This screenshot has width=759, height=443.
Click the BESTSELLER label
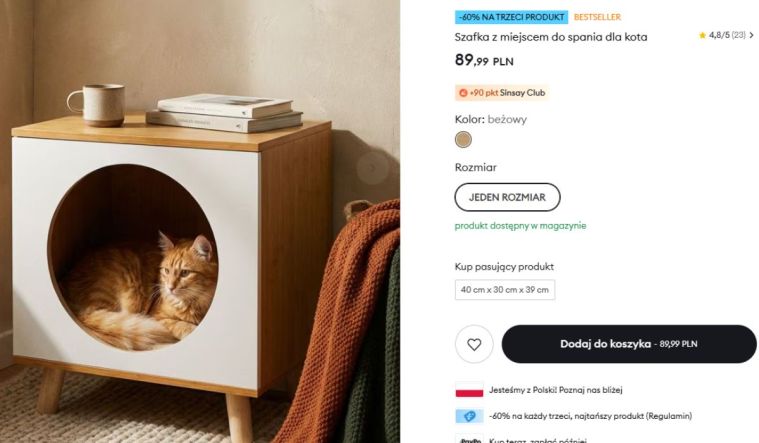point(597,17)
